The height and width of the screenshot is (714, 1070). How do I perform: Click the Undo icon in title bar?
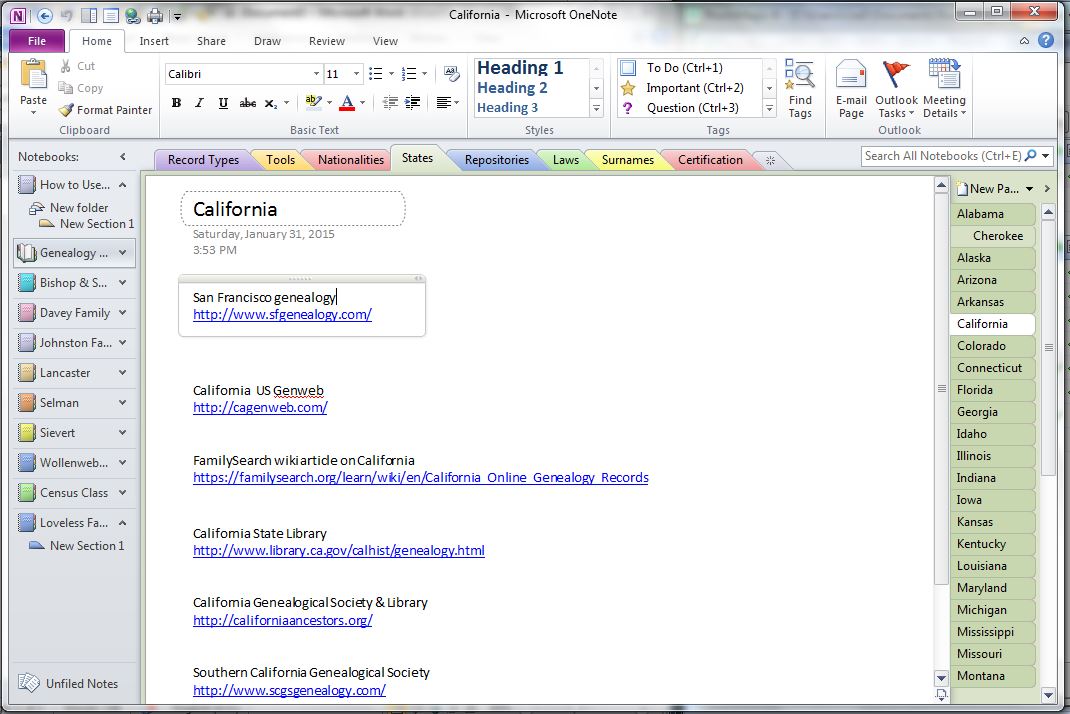point(66,15)
